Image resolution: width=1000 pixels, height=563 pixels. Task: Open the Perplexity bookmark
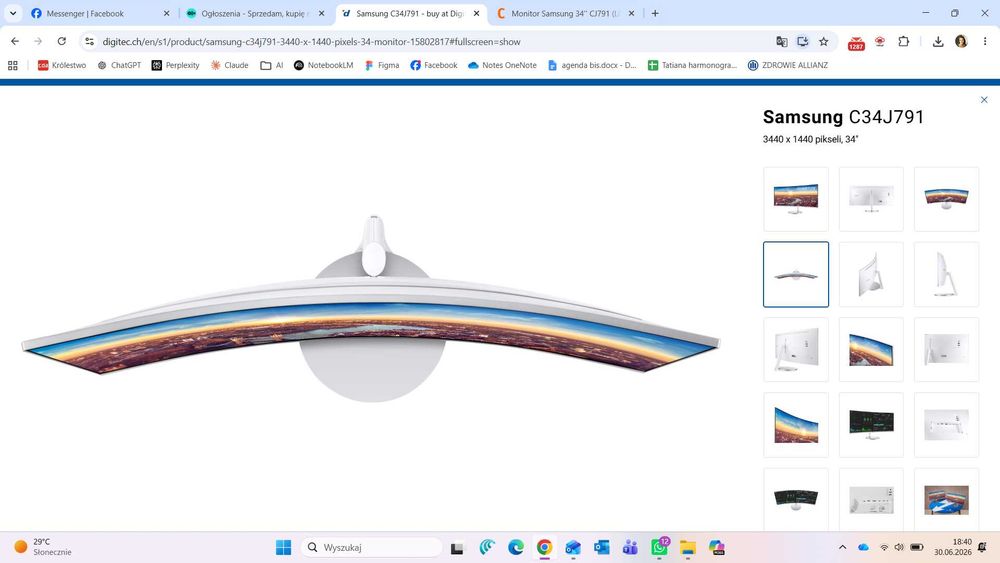(175, 65)
